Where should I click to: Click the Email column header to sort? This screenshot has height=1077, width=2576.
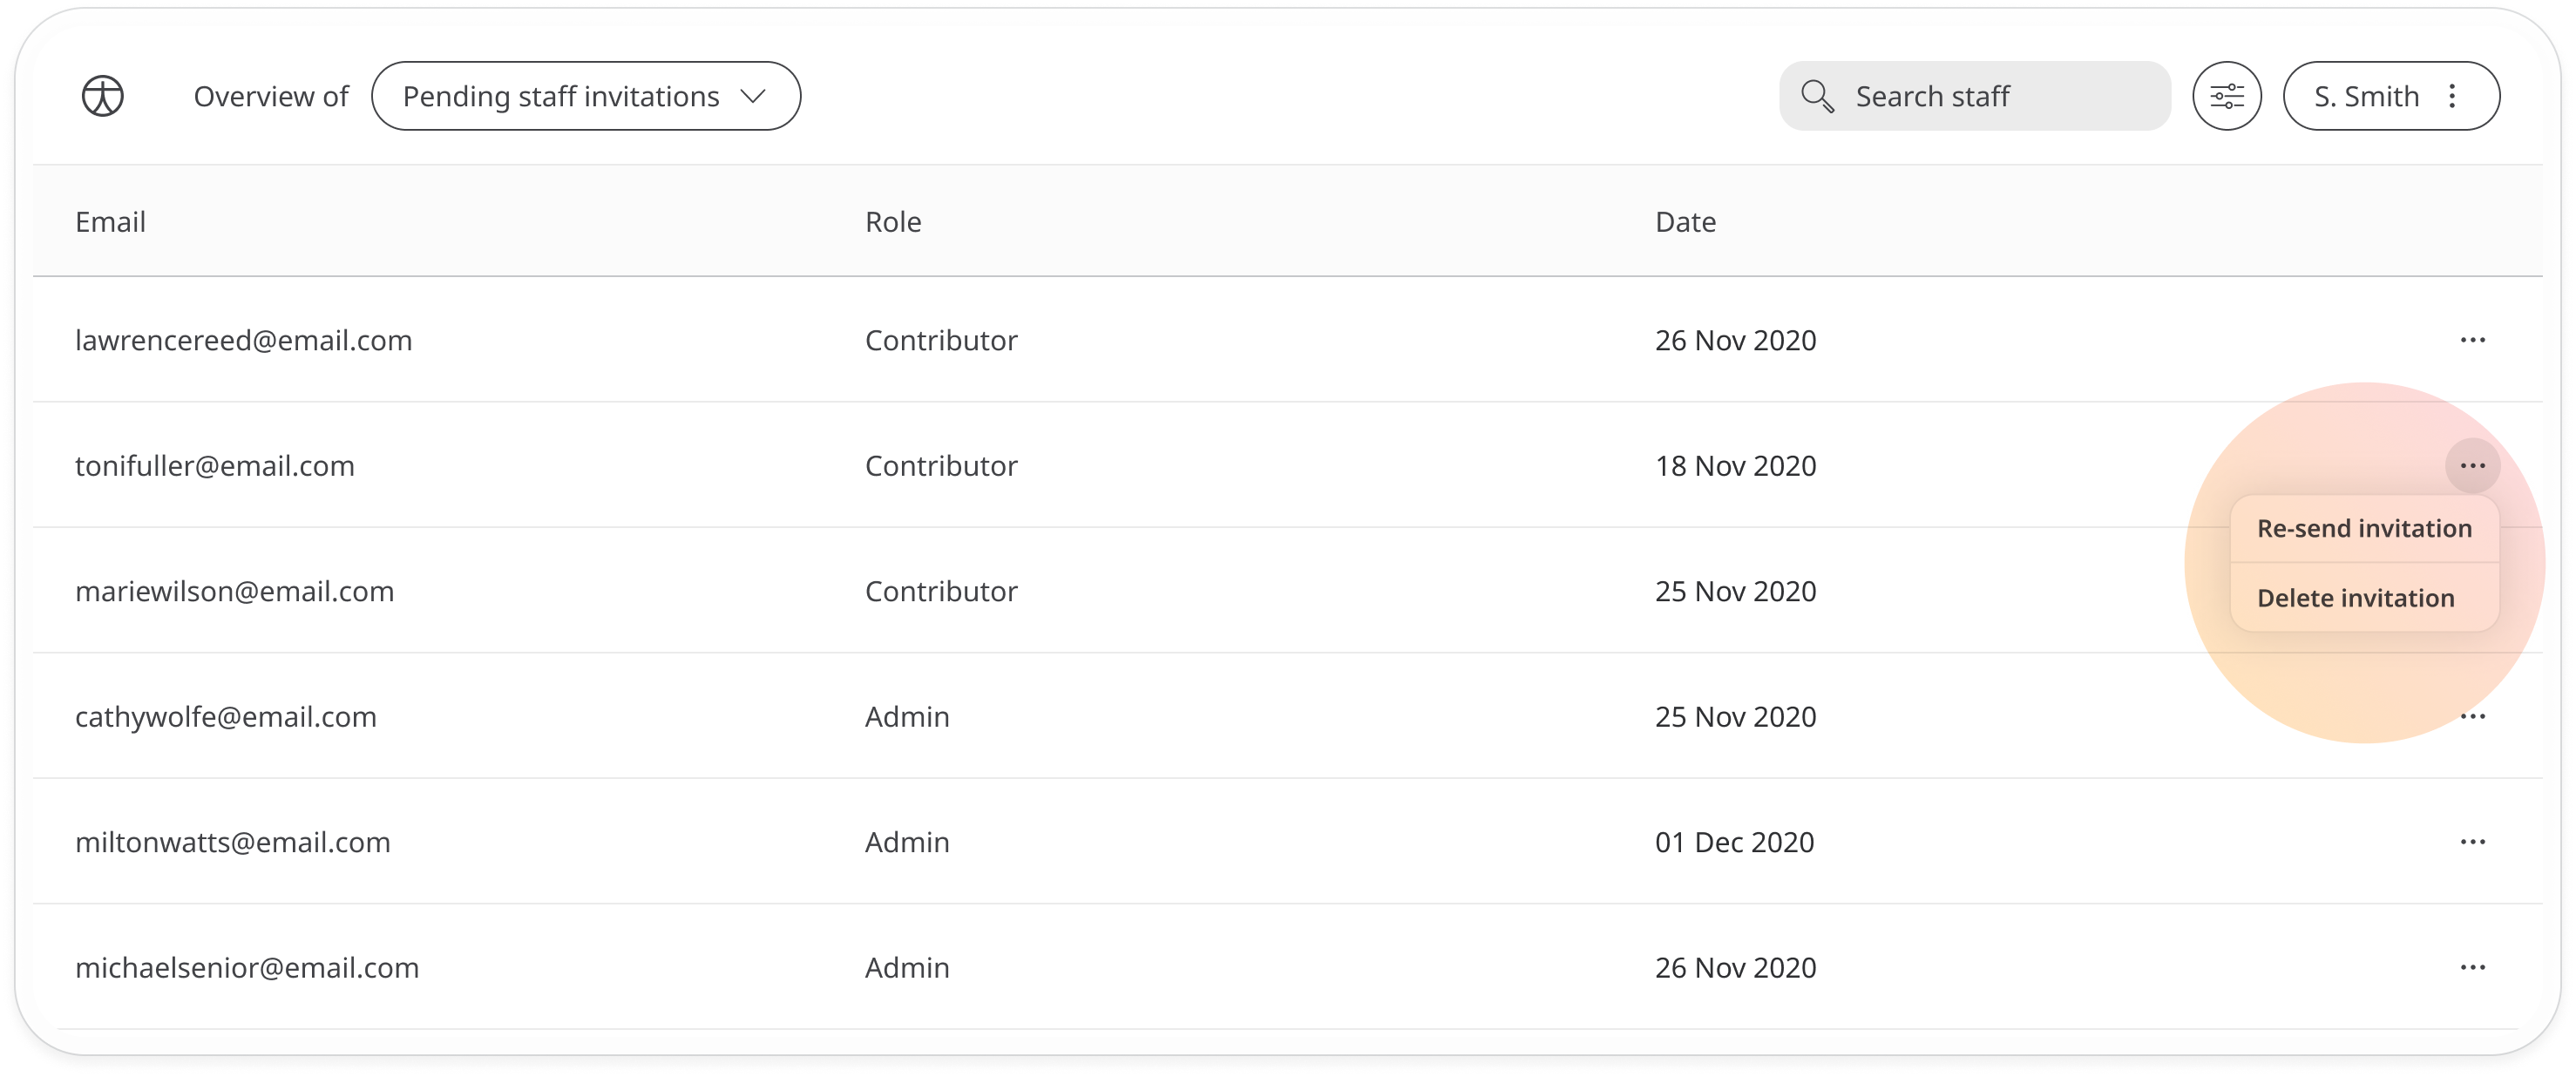[110, 221]
